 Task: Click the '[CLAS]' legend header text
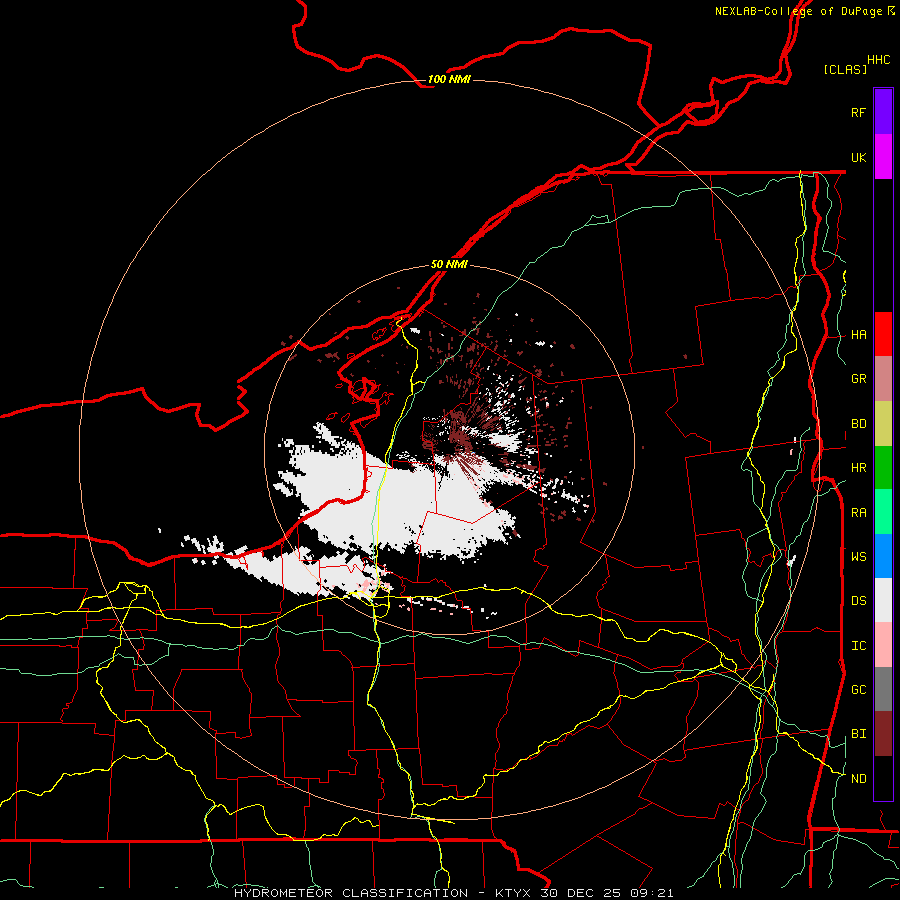point(845,69)
